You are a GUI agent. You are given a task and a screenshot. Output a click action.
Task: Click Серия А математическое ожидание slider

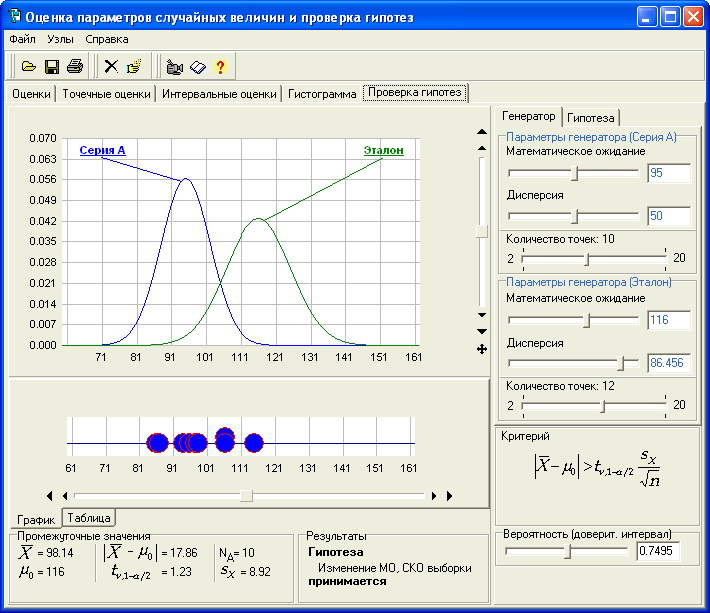[574, 173]
